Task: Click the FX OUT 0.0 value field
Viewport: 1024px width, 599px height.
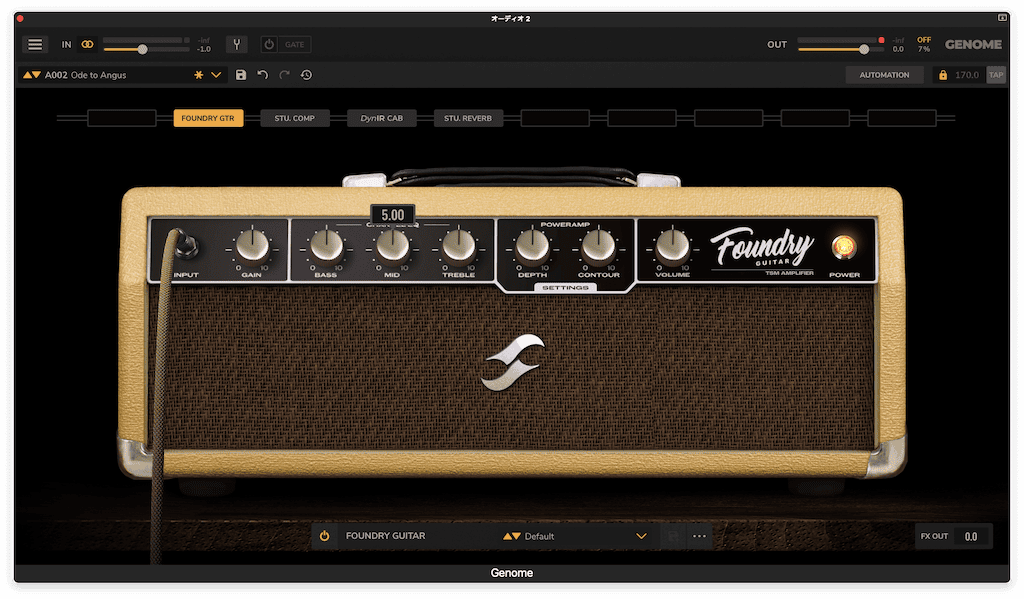Action: click(971, 536)
